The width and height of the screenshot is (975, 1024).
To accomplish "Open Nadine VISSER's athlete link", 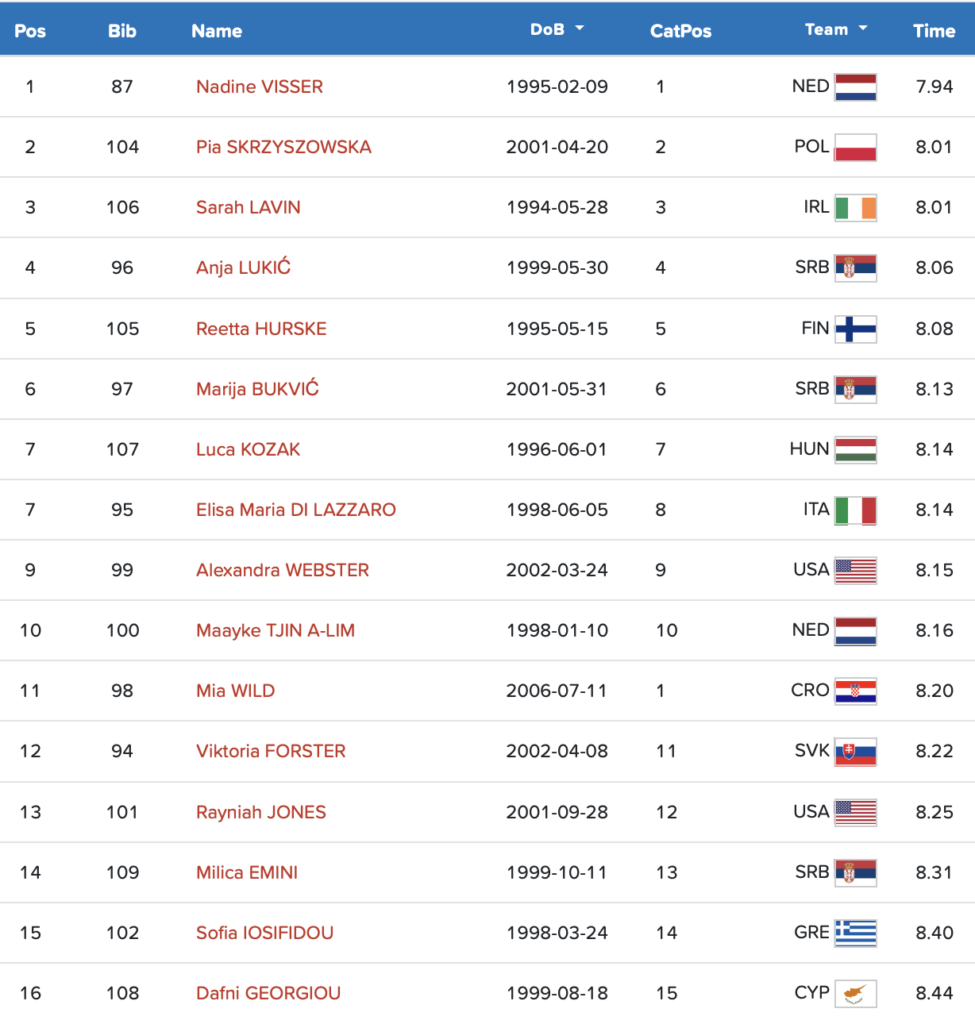I will [x=259, y=87].
